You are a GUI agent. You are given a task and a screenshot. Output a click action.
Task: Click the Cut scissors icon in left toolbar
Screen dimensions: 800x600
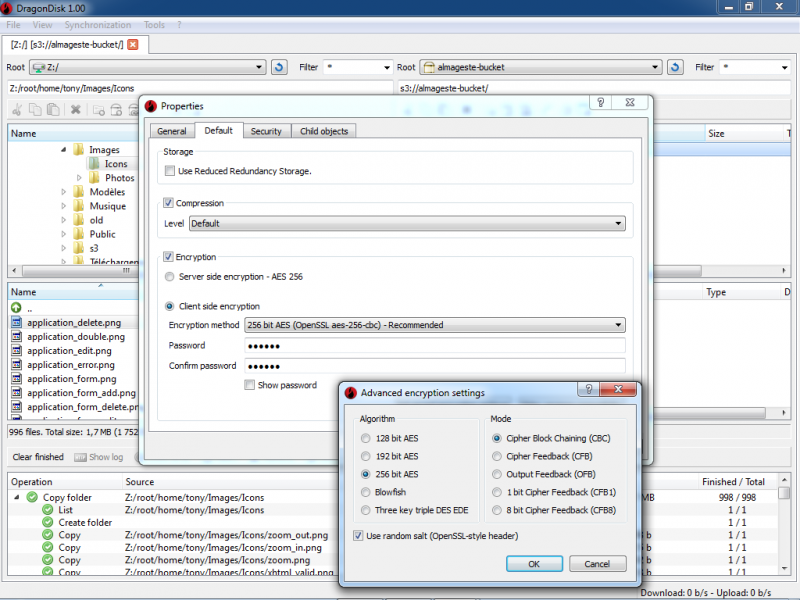[x=17, y=109]
